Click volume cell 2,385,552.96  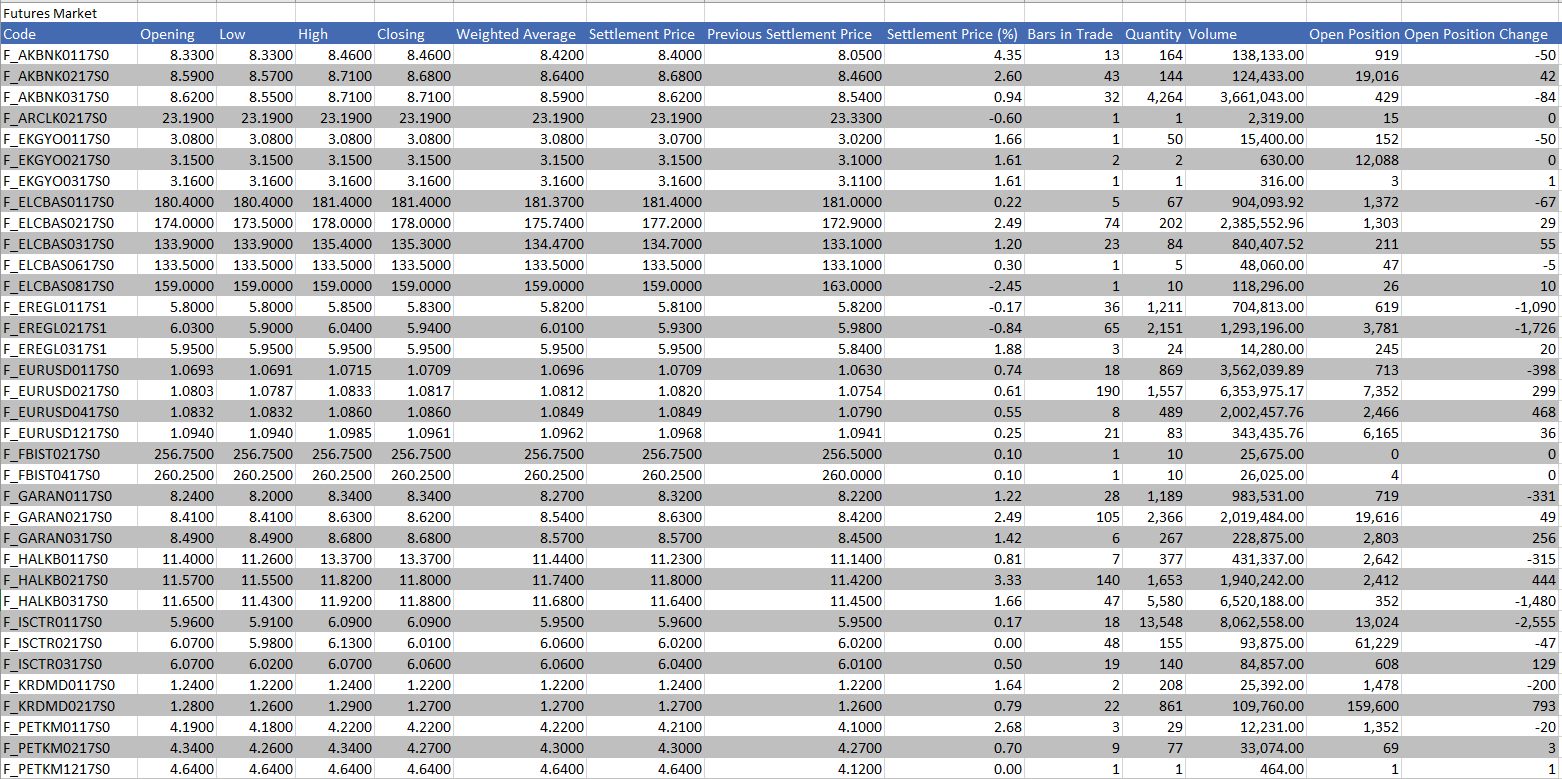(x=1246, y=223)
